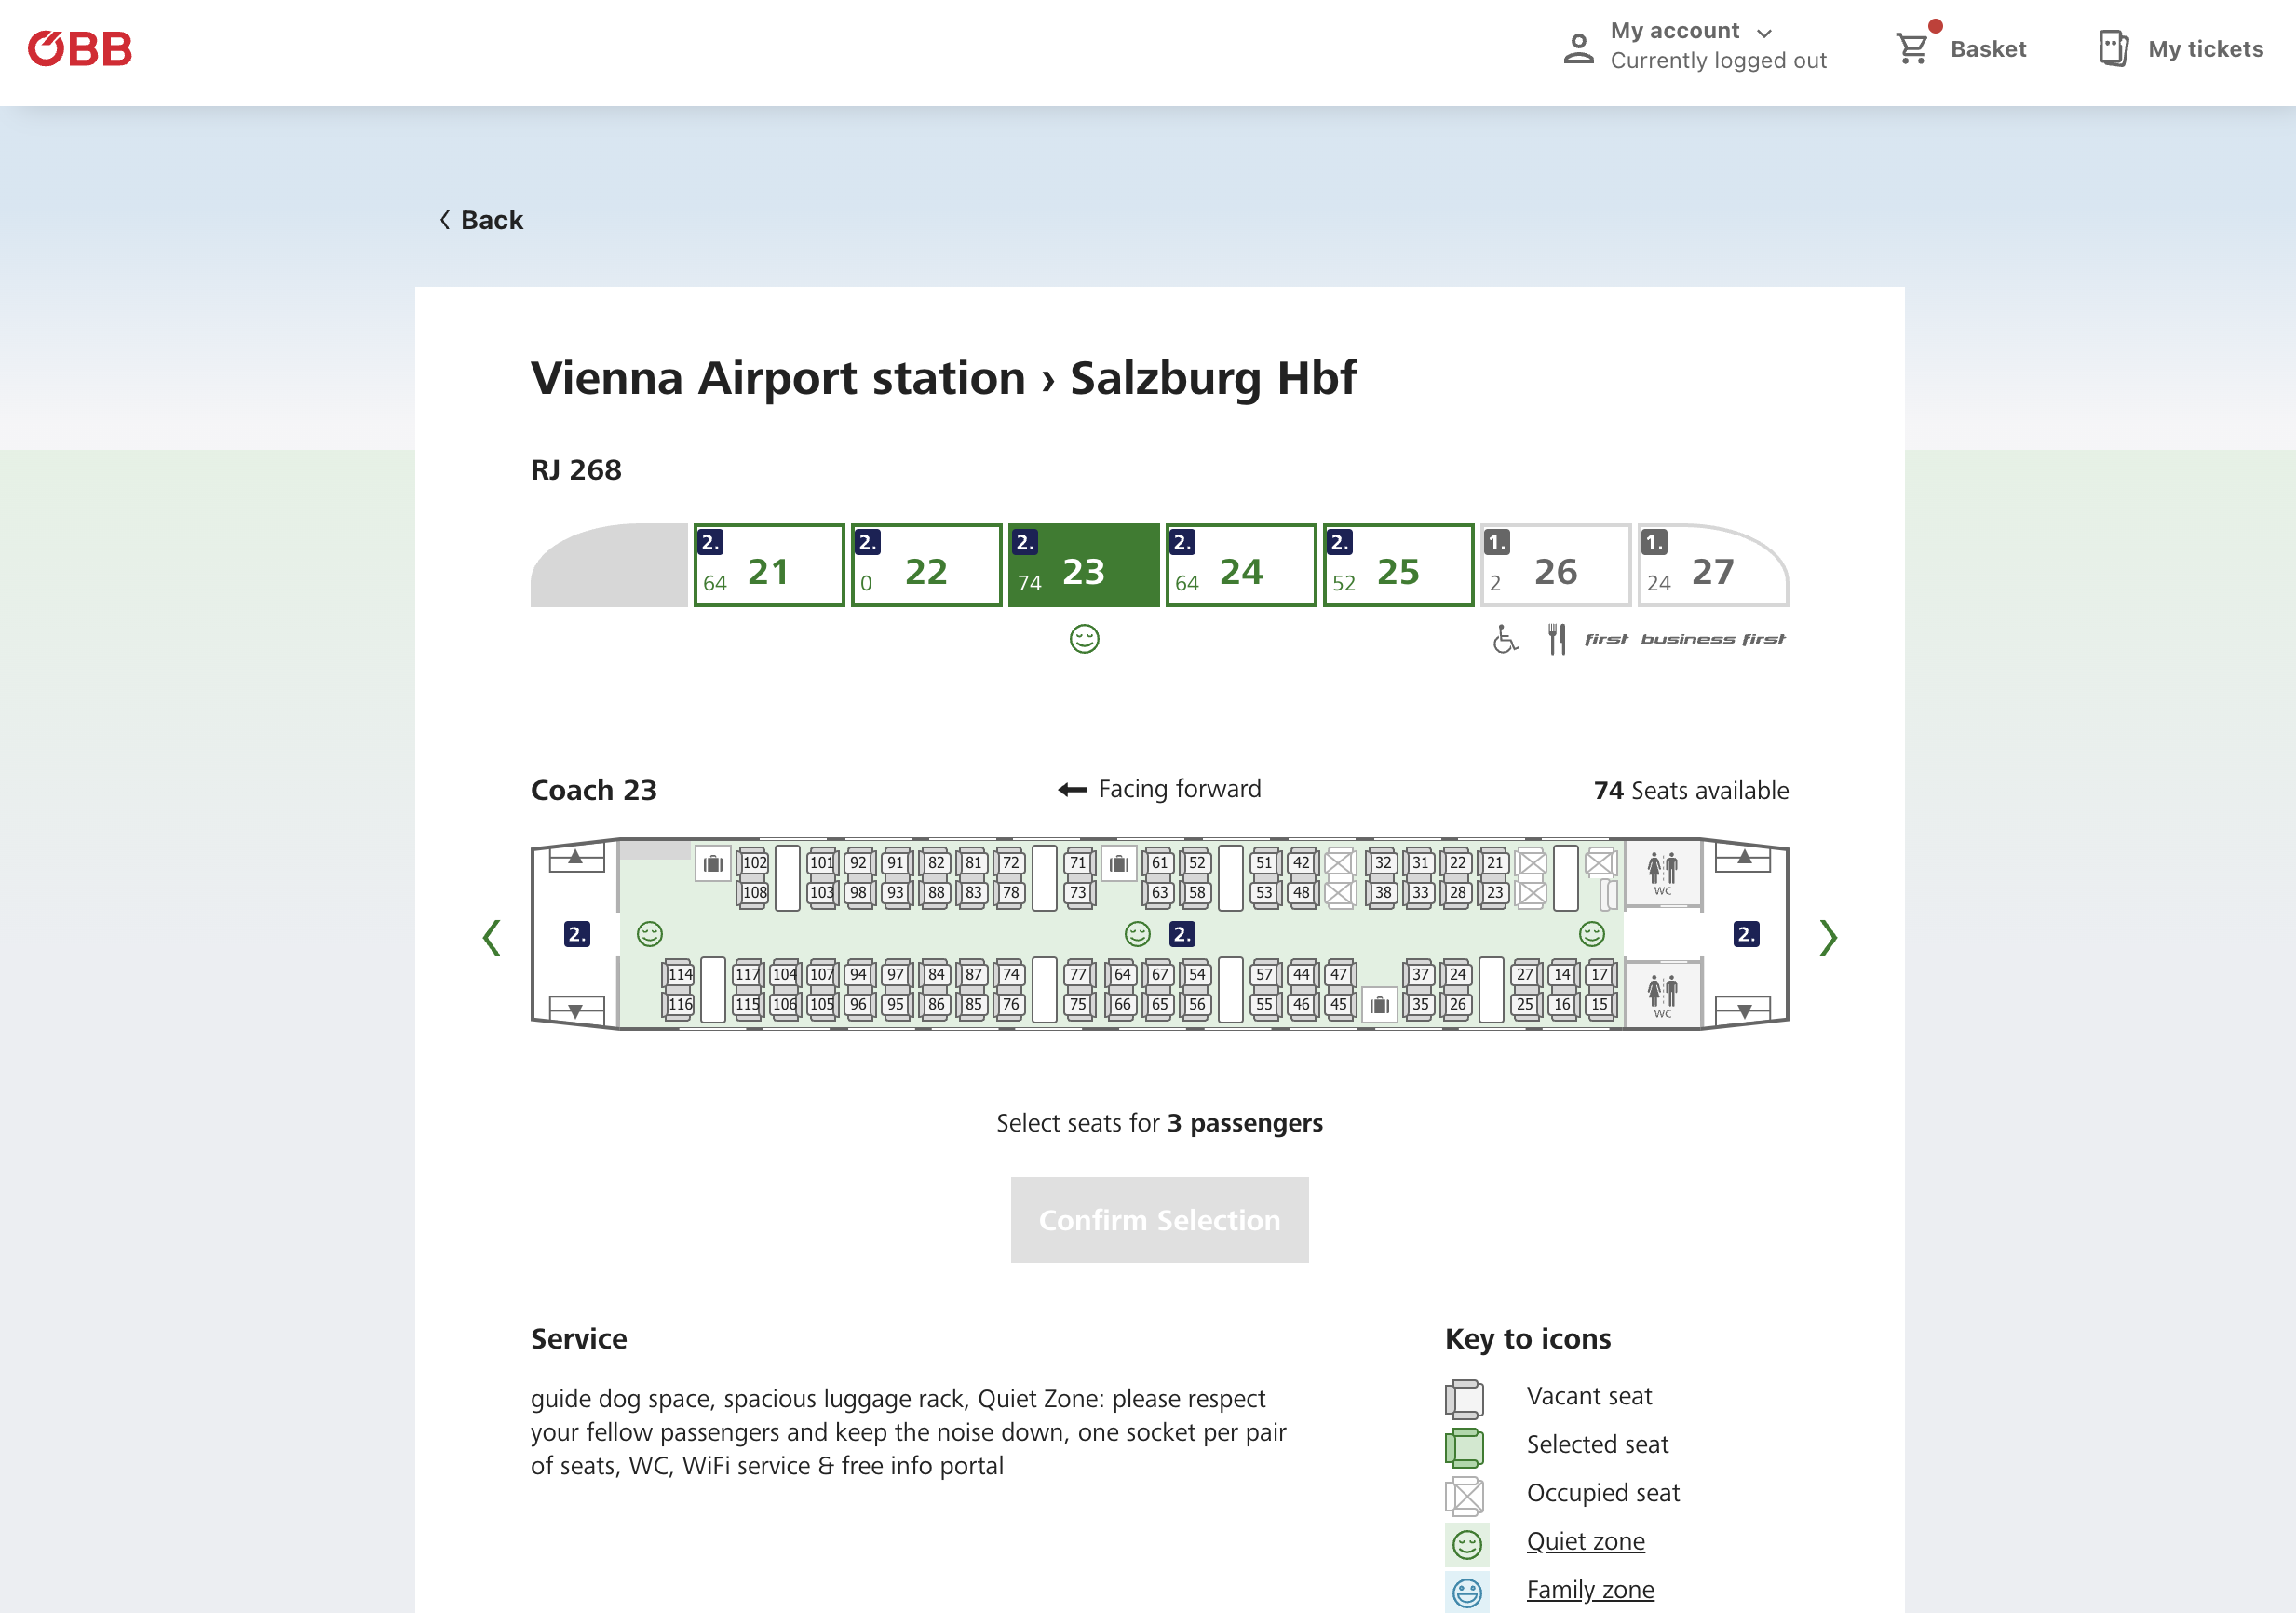This screenshot has height=1613, width=2296.
Task: Click the luggage rack icon beside seat 102
Action: (713, 863)
